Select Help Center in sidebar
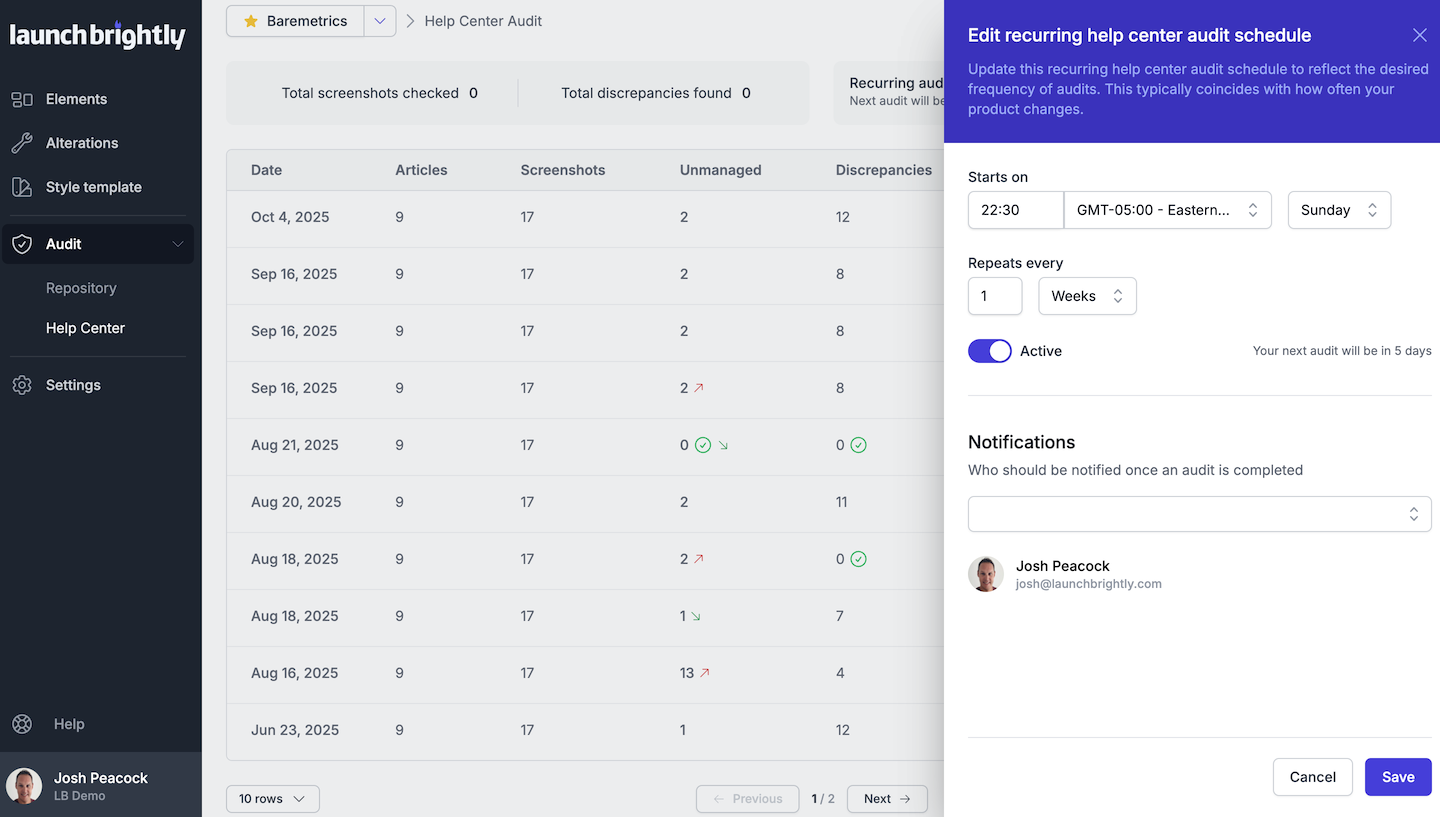 (x=85, y=328)
